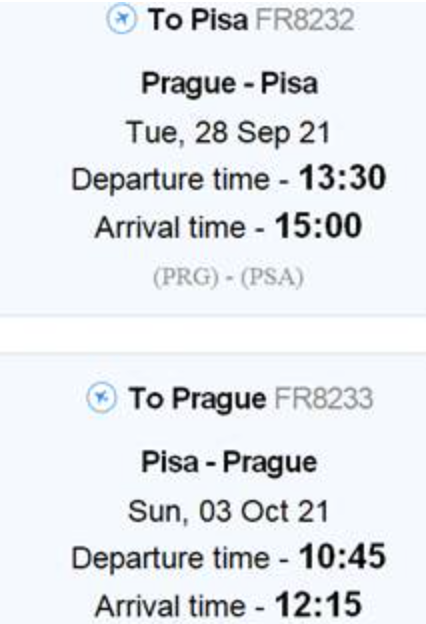Click the plane icon beside To Pisa
The height and width of the screenshot is (624, 426).
pos(122,19)
